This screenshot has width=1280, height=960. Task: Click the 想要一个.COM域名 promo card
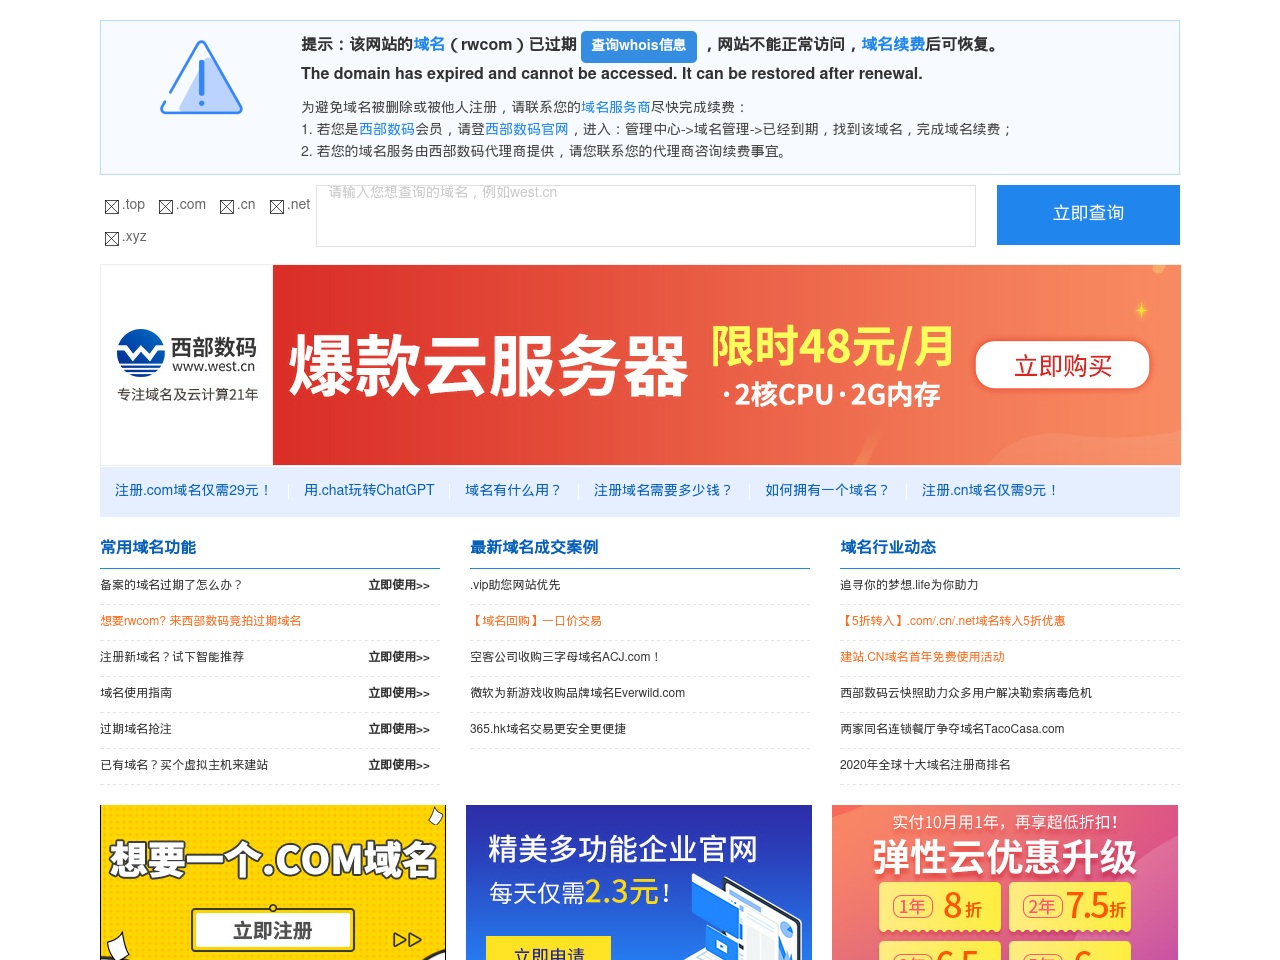pos(273,882)
